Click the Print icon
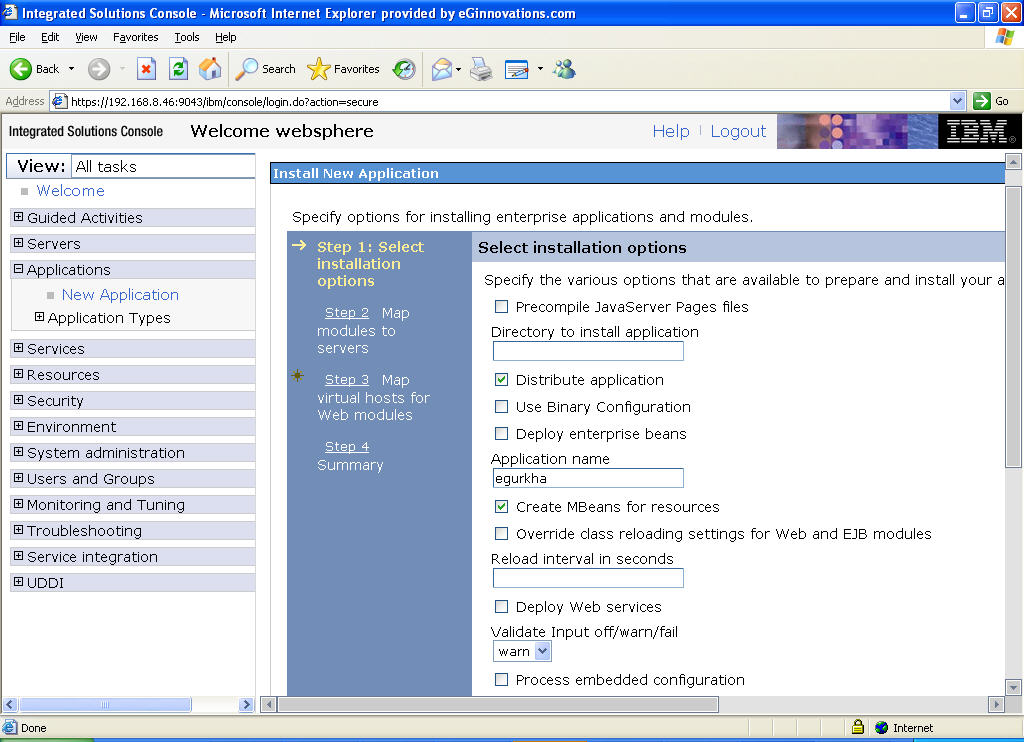This screenshot has height=742, width=1024. click(x=481, y=69)
